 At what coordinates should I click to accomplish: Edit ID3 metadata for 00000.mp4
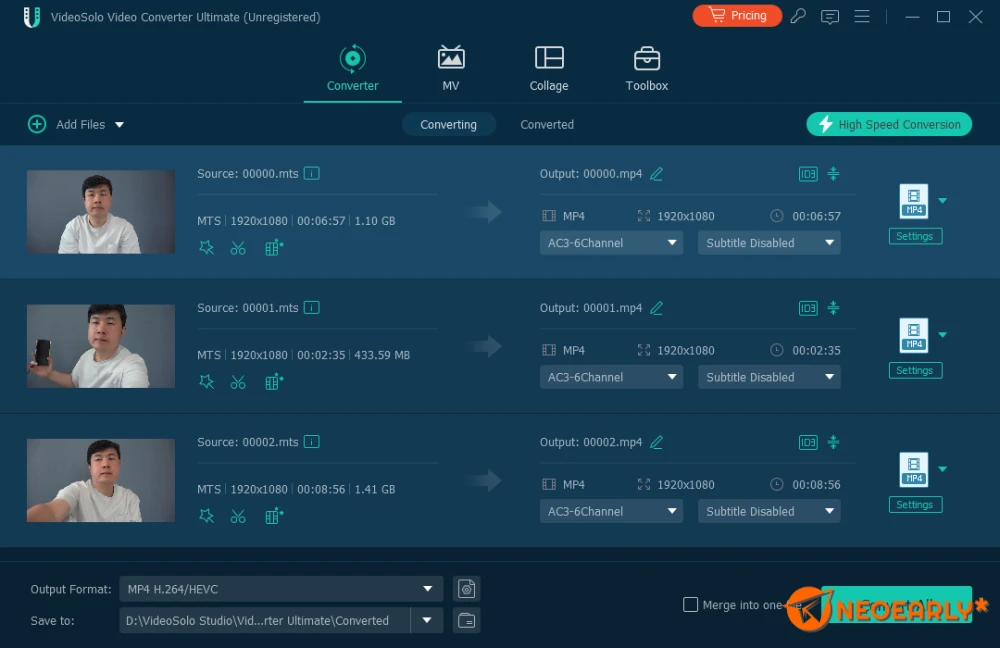pos(808,174)
